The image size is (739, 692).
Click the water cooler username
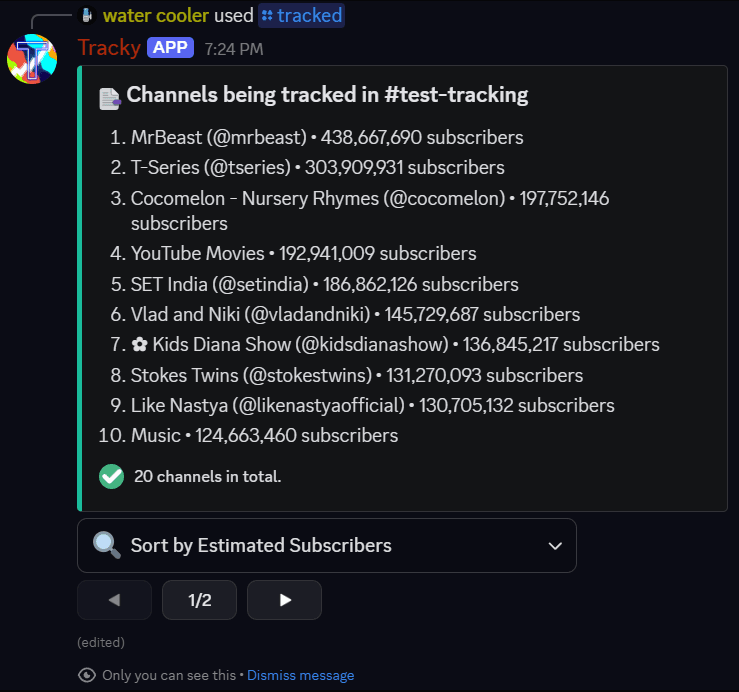(156, 15)
